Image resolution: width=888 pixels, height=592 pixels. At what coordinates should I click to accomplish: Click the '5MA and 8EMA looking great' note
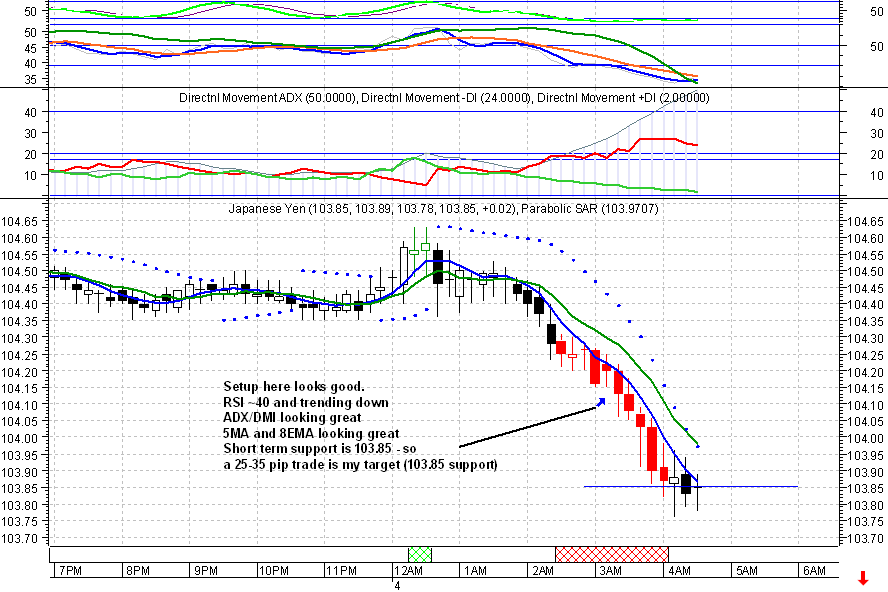[311, 433]
